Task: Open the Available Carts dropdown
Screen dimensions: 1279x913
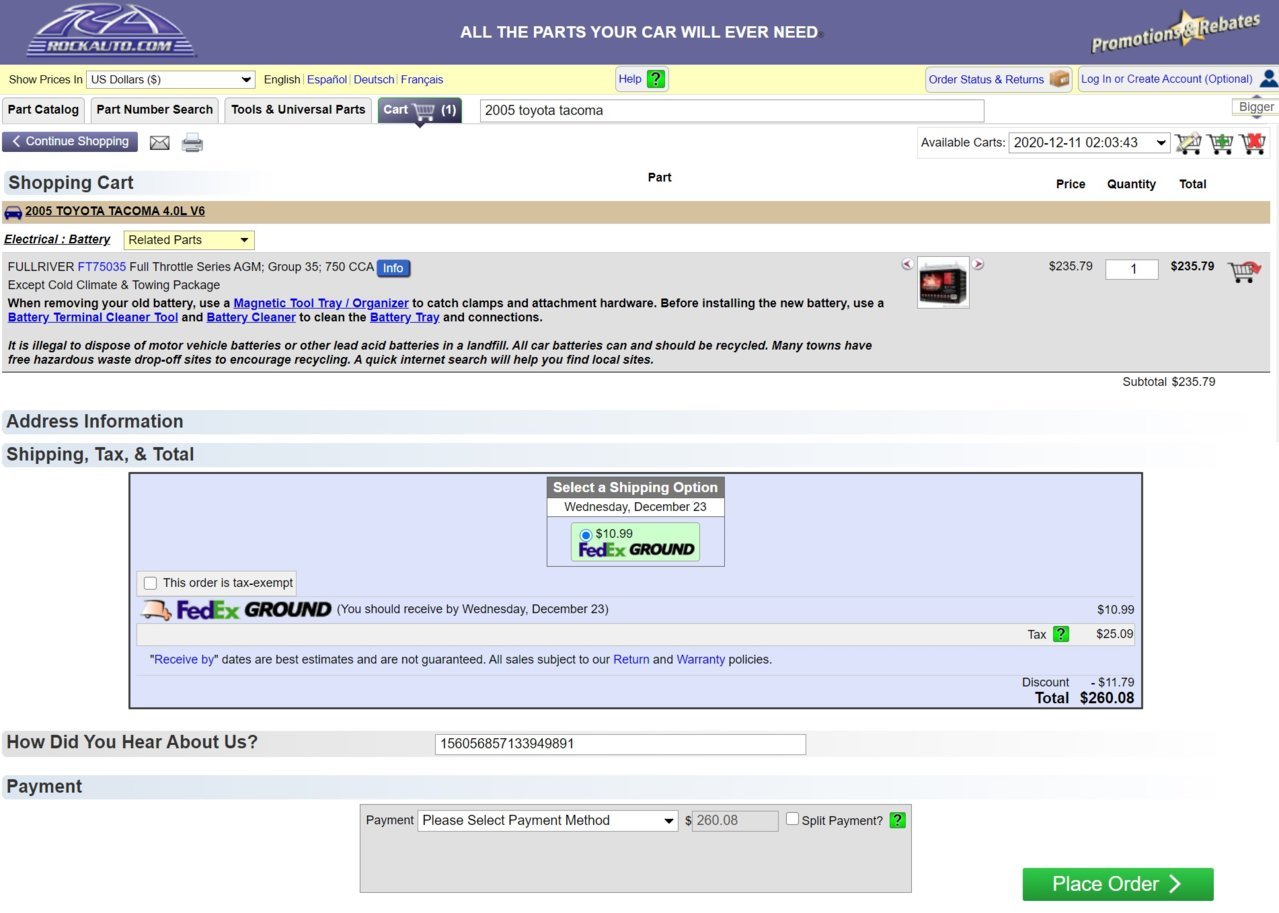Action: point(1089,143)
